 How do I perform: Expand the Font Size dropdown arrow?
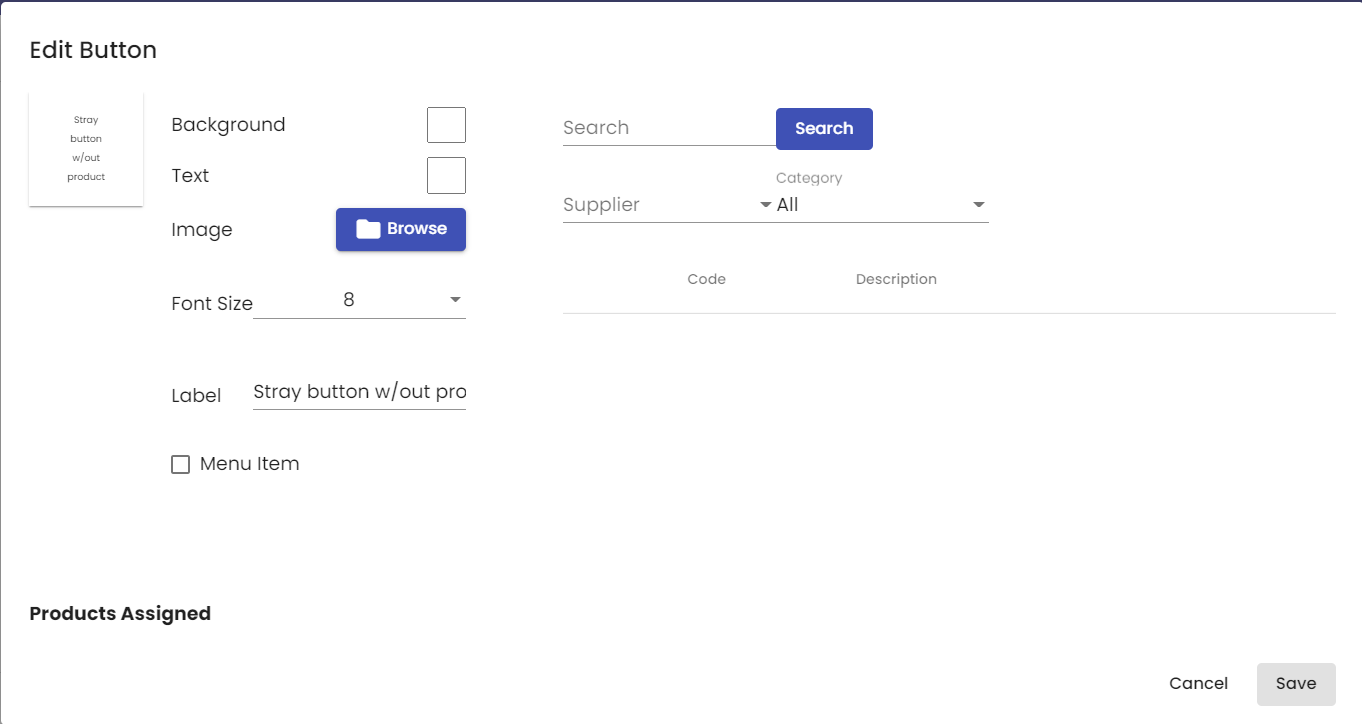[x=455, y=300]
